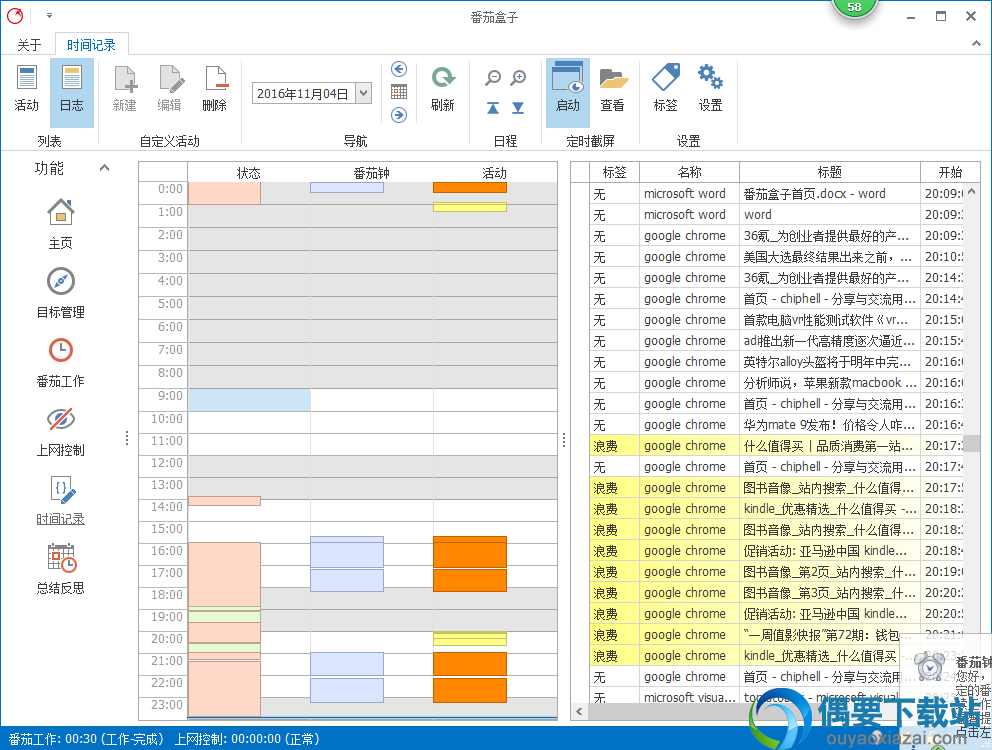Open the 查看 screenshots folder
This screenshot has height=750, width=992.
[612, 89]
